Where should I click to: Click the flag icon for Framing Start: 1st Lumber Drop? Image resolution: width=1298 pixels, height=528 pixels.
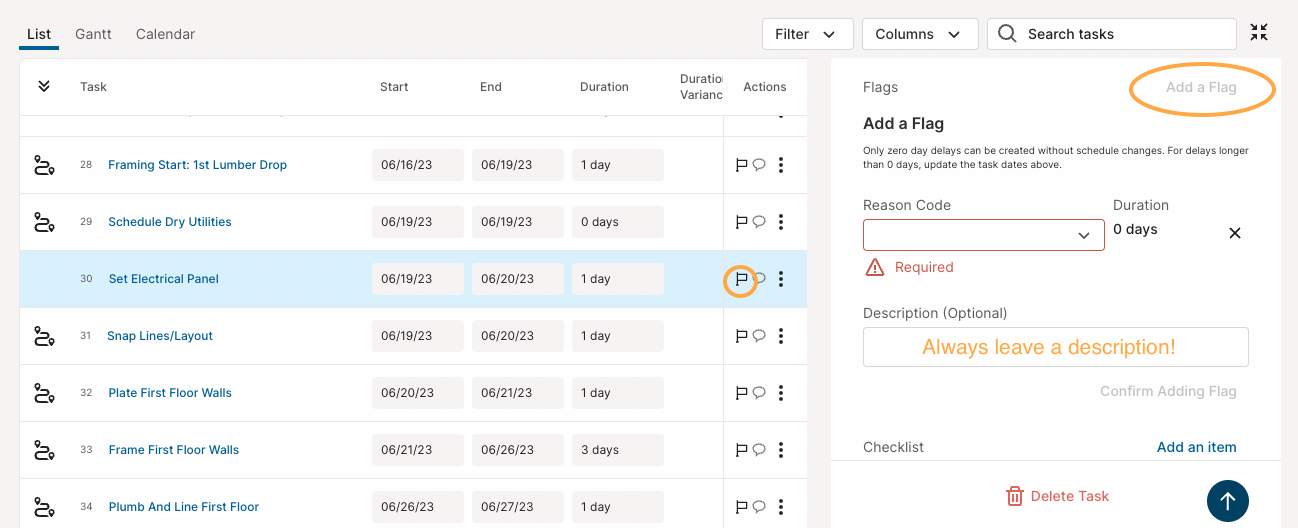(742, 165)
